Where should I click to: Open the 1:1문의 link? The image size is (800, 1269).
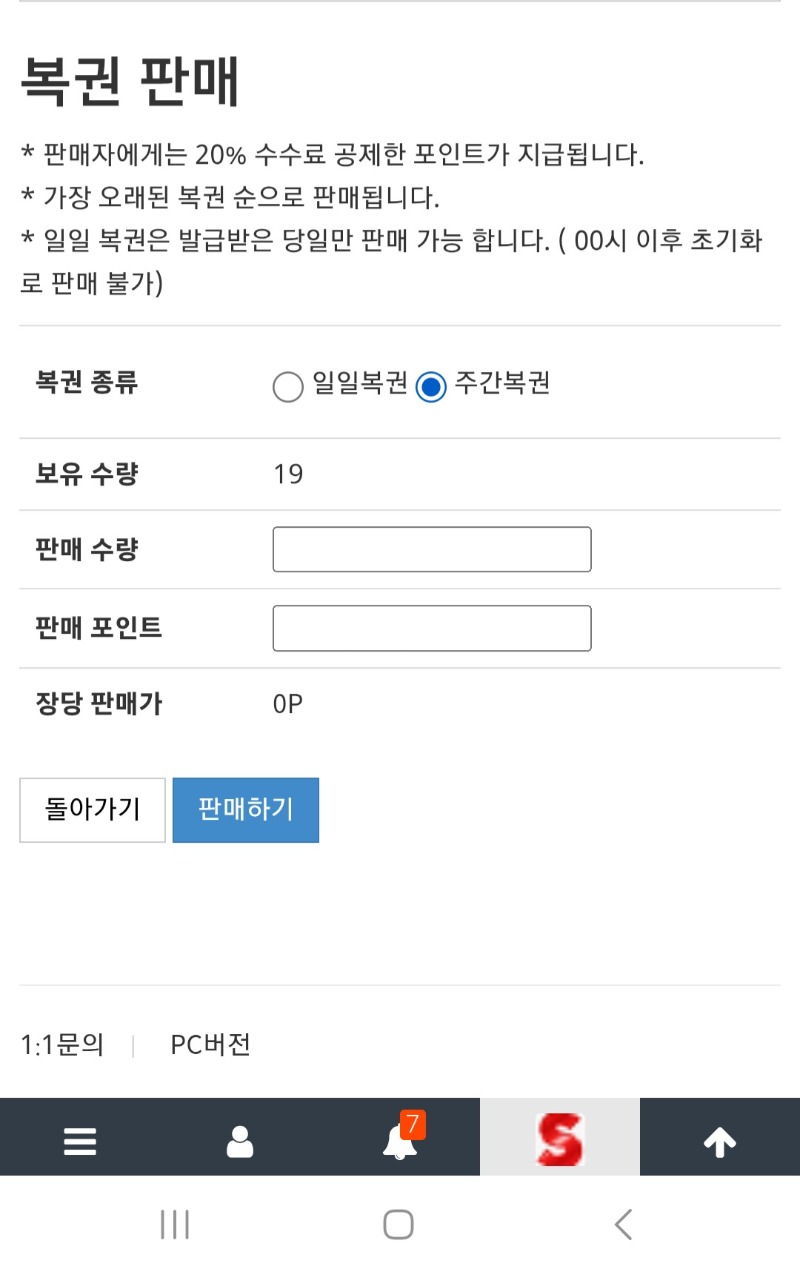pyautogui.click(x=62, y=1045)
